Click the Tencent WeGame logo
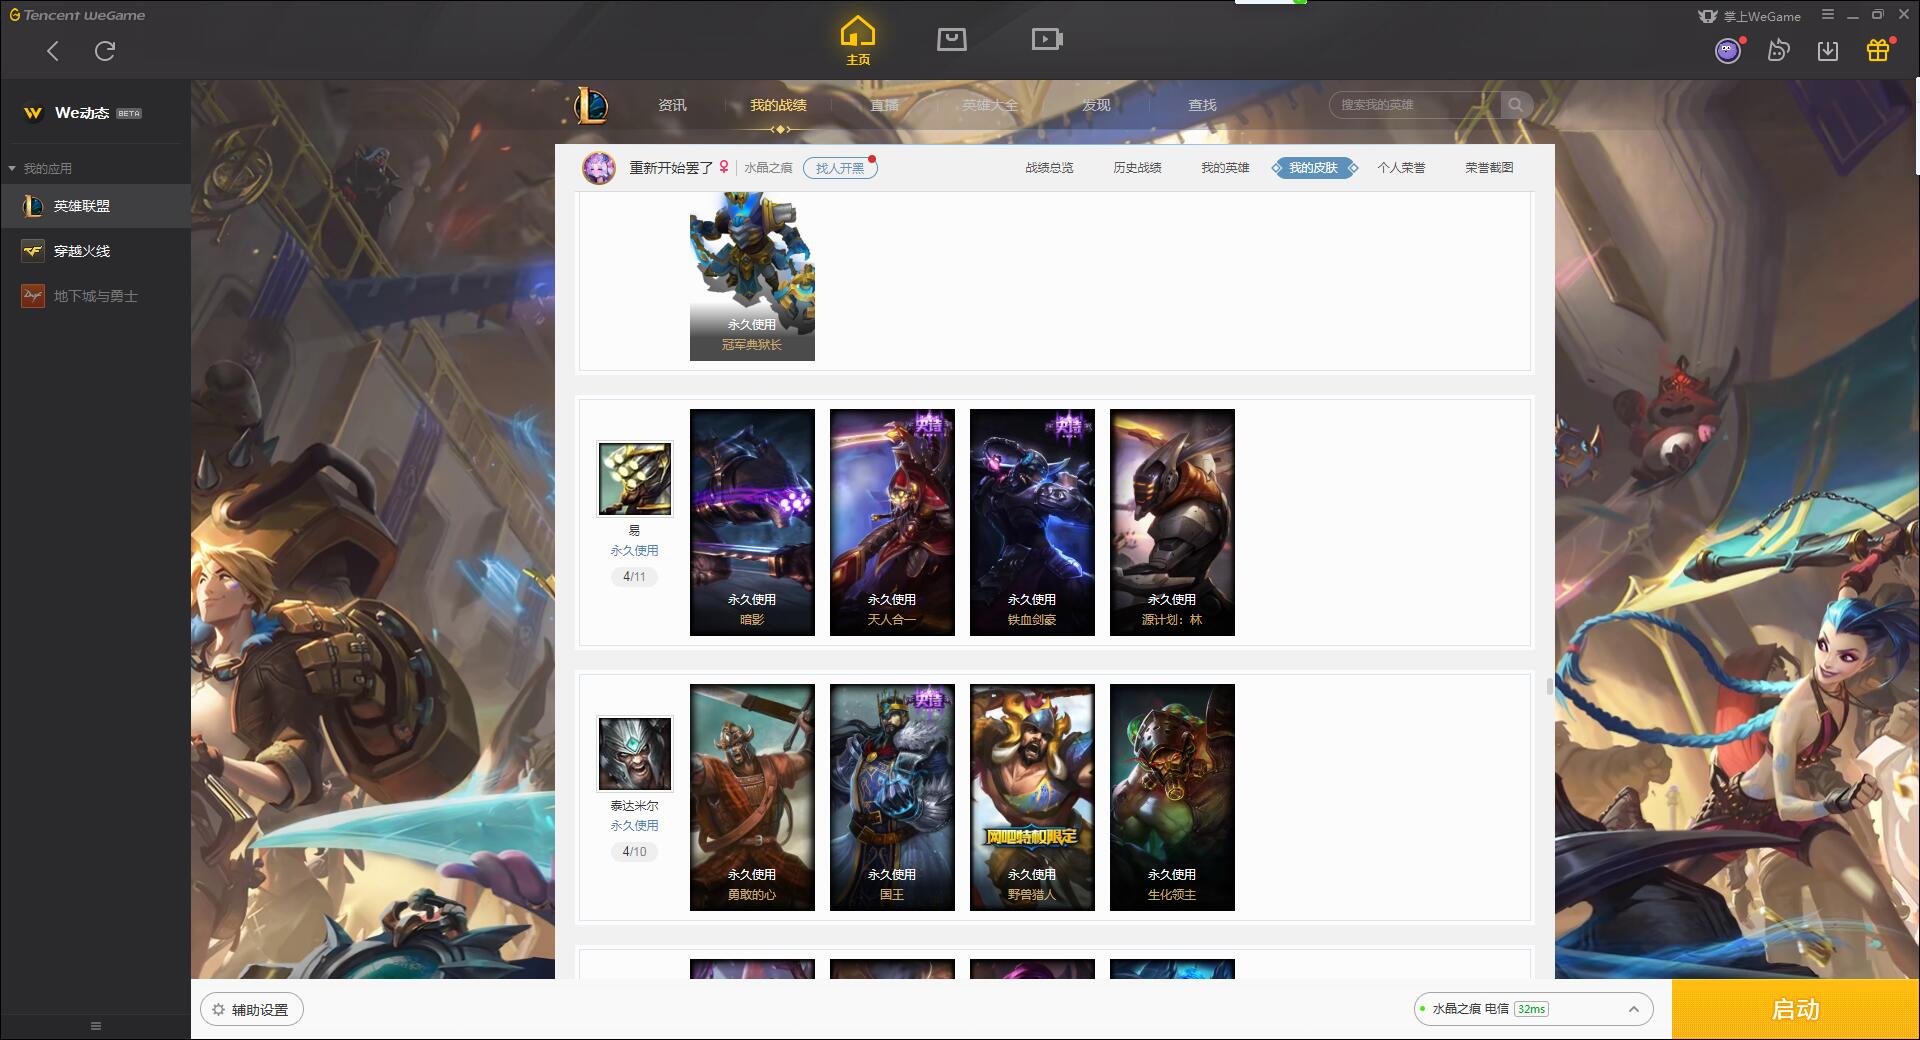Viewport: 1920px width, 1040px height. coord(77,15)
